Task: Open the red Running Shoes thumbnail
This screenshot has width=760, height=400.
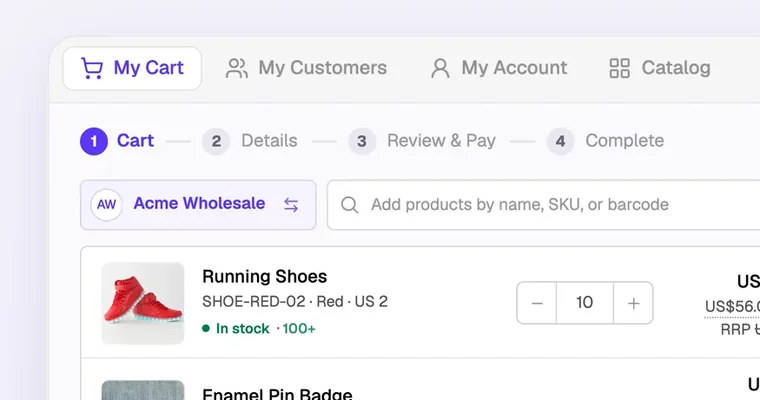Action: click(x=143, y=304)
